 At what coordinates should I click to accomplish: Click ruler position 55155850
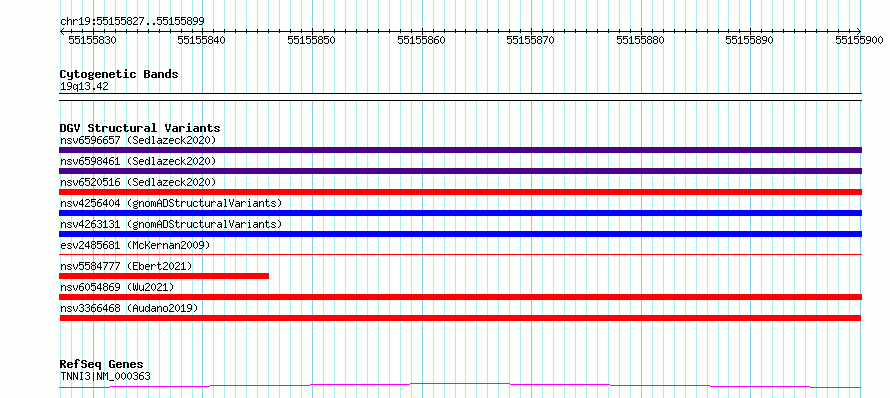point(312,40)
